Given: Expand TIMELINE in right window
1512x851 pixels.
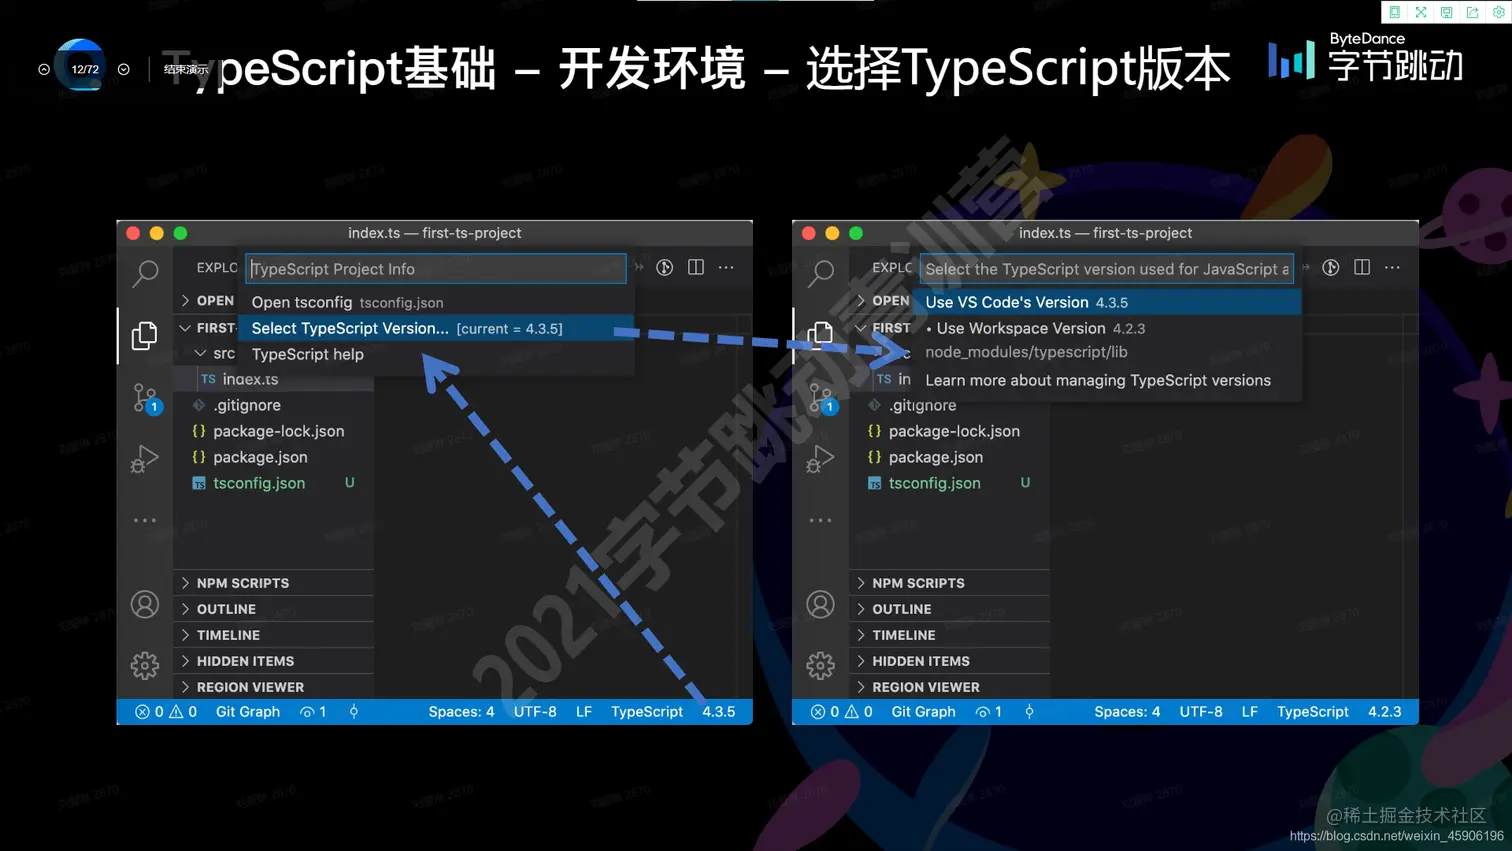Looking at the screenshot, I should [x=950, y=635].
